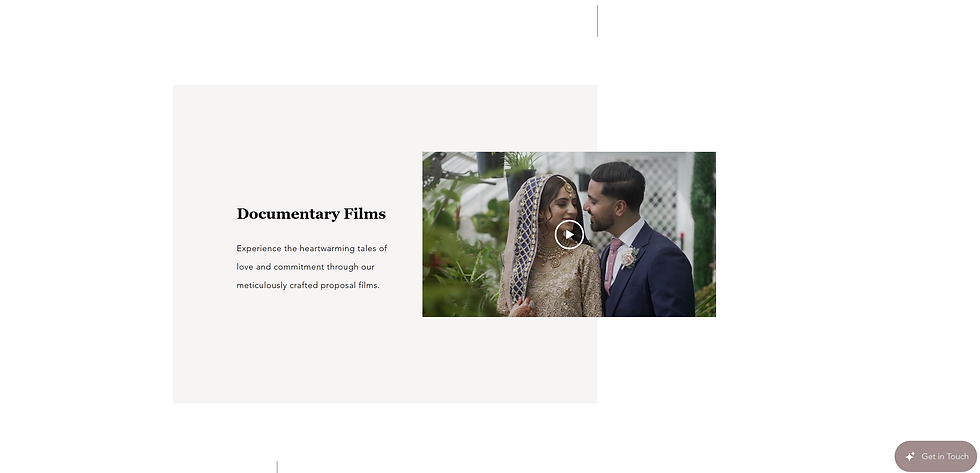The height and width of the screenshot is (473, 980).
Task: Click the text 'love and commitment through our'
Action: click(305, 267)
